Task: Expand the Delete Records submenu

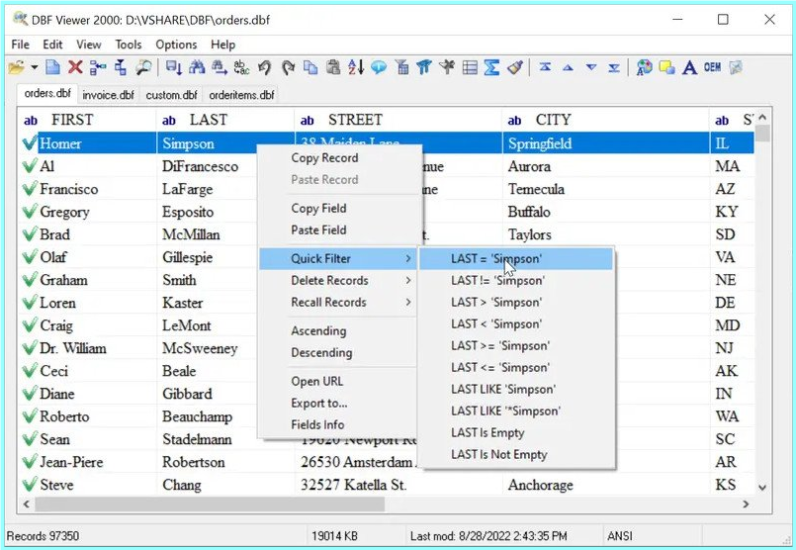Action: click(339, 280)
